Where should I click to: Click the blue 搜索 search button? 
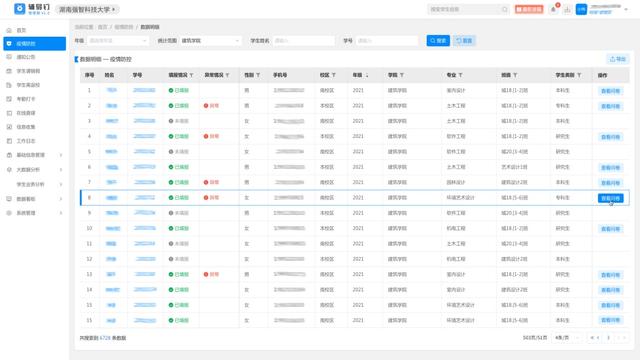(438, 41)
